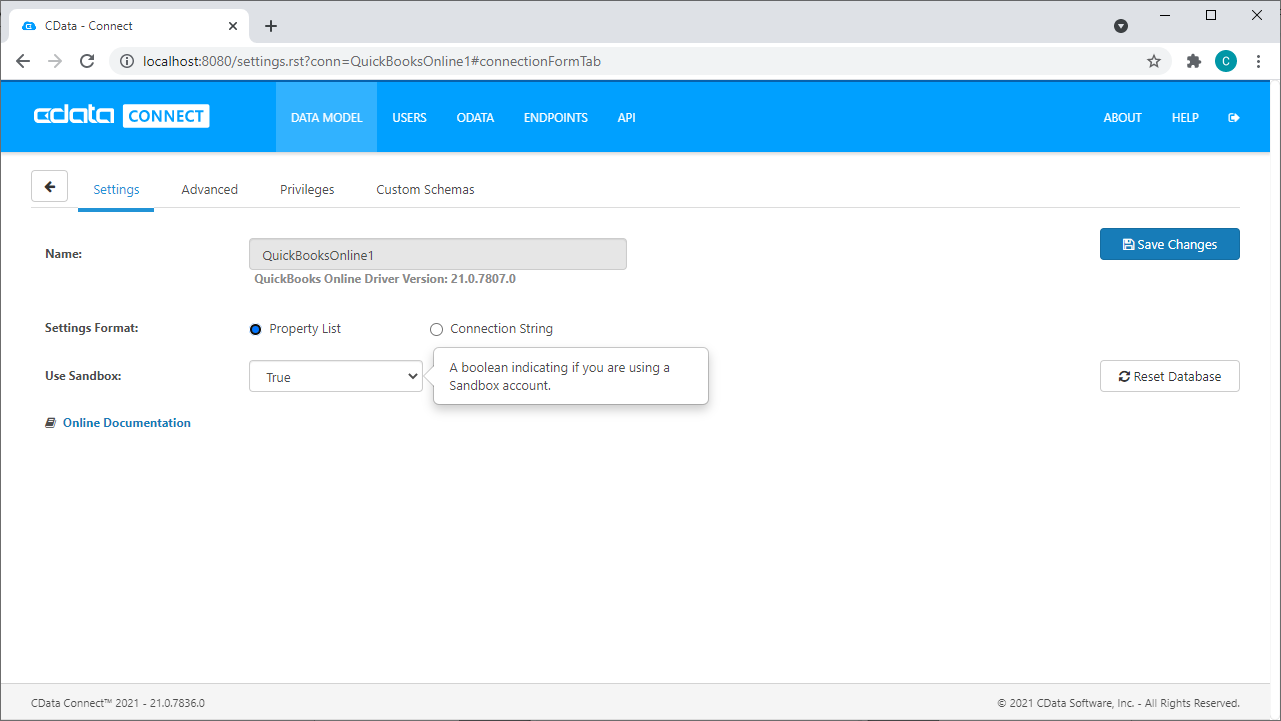The height and width of the screenshot is (721, 1281).
Task: Select the Connection String radio button
Action: point(436,329)
